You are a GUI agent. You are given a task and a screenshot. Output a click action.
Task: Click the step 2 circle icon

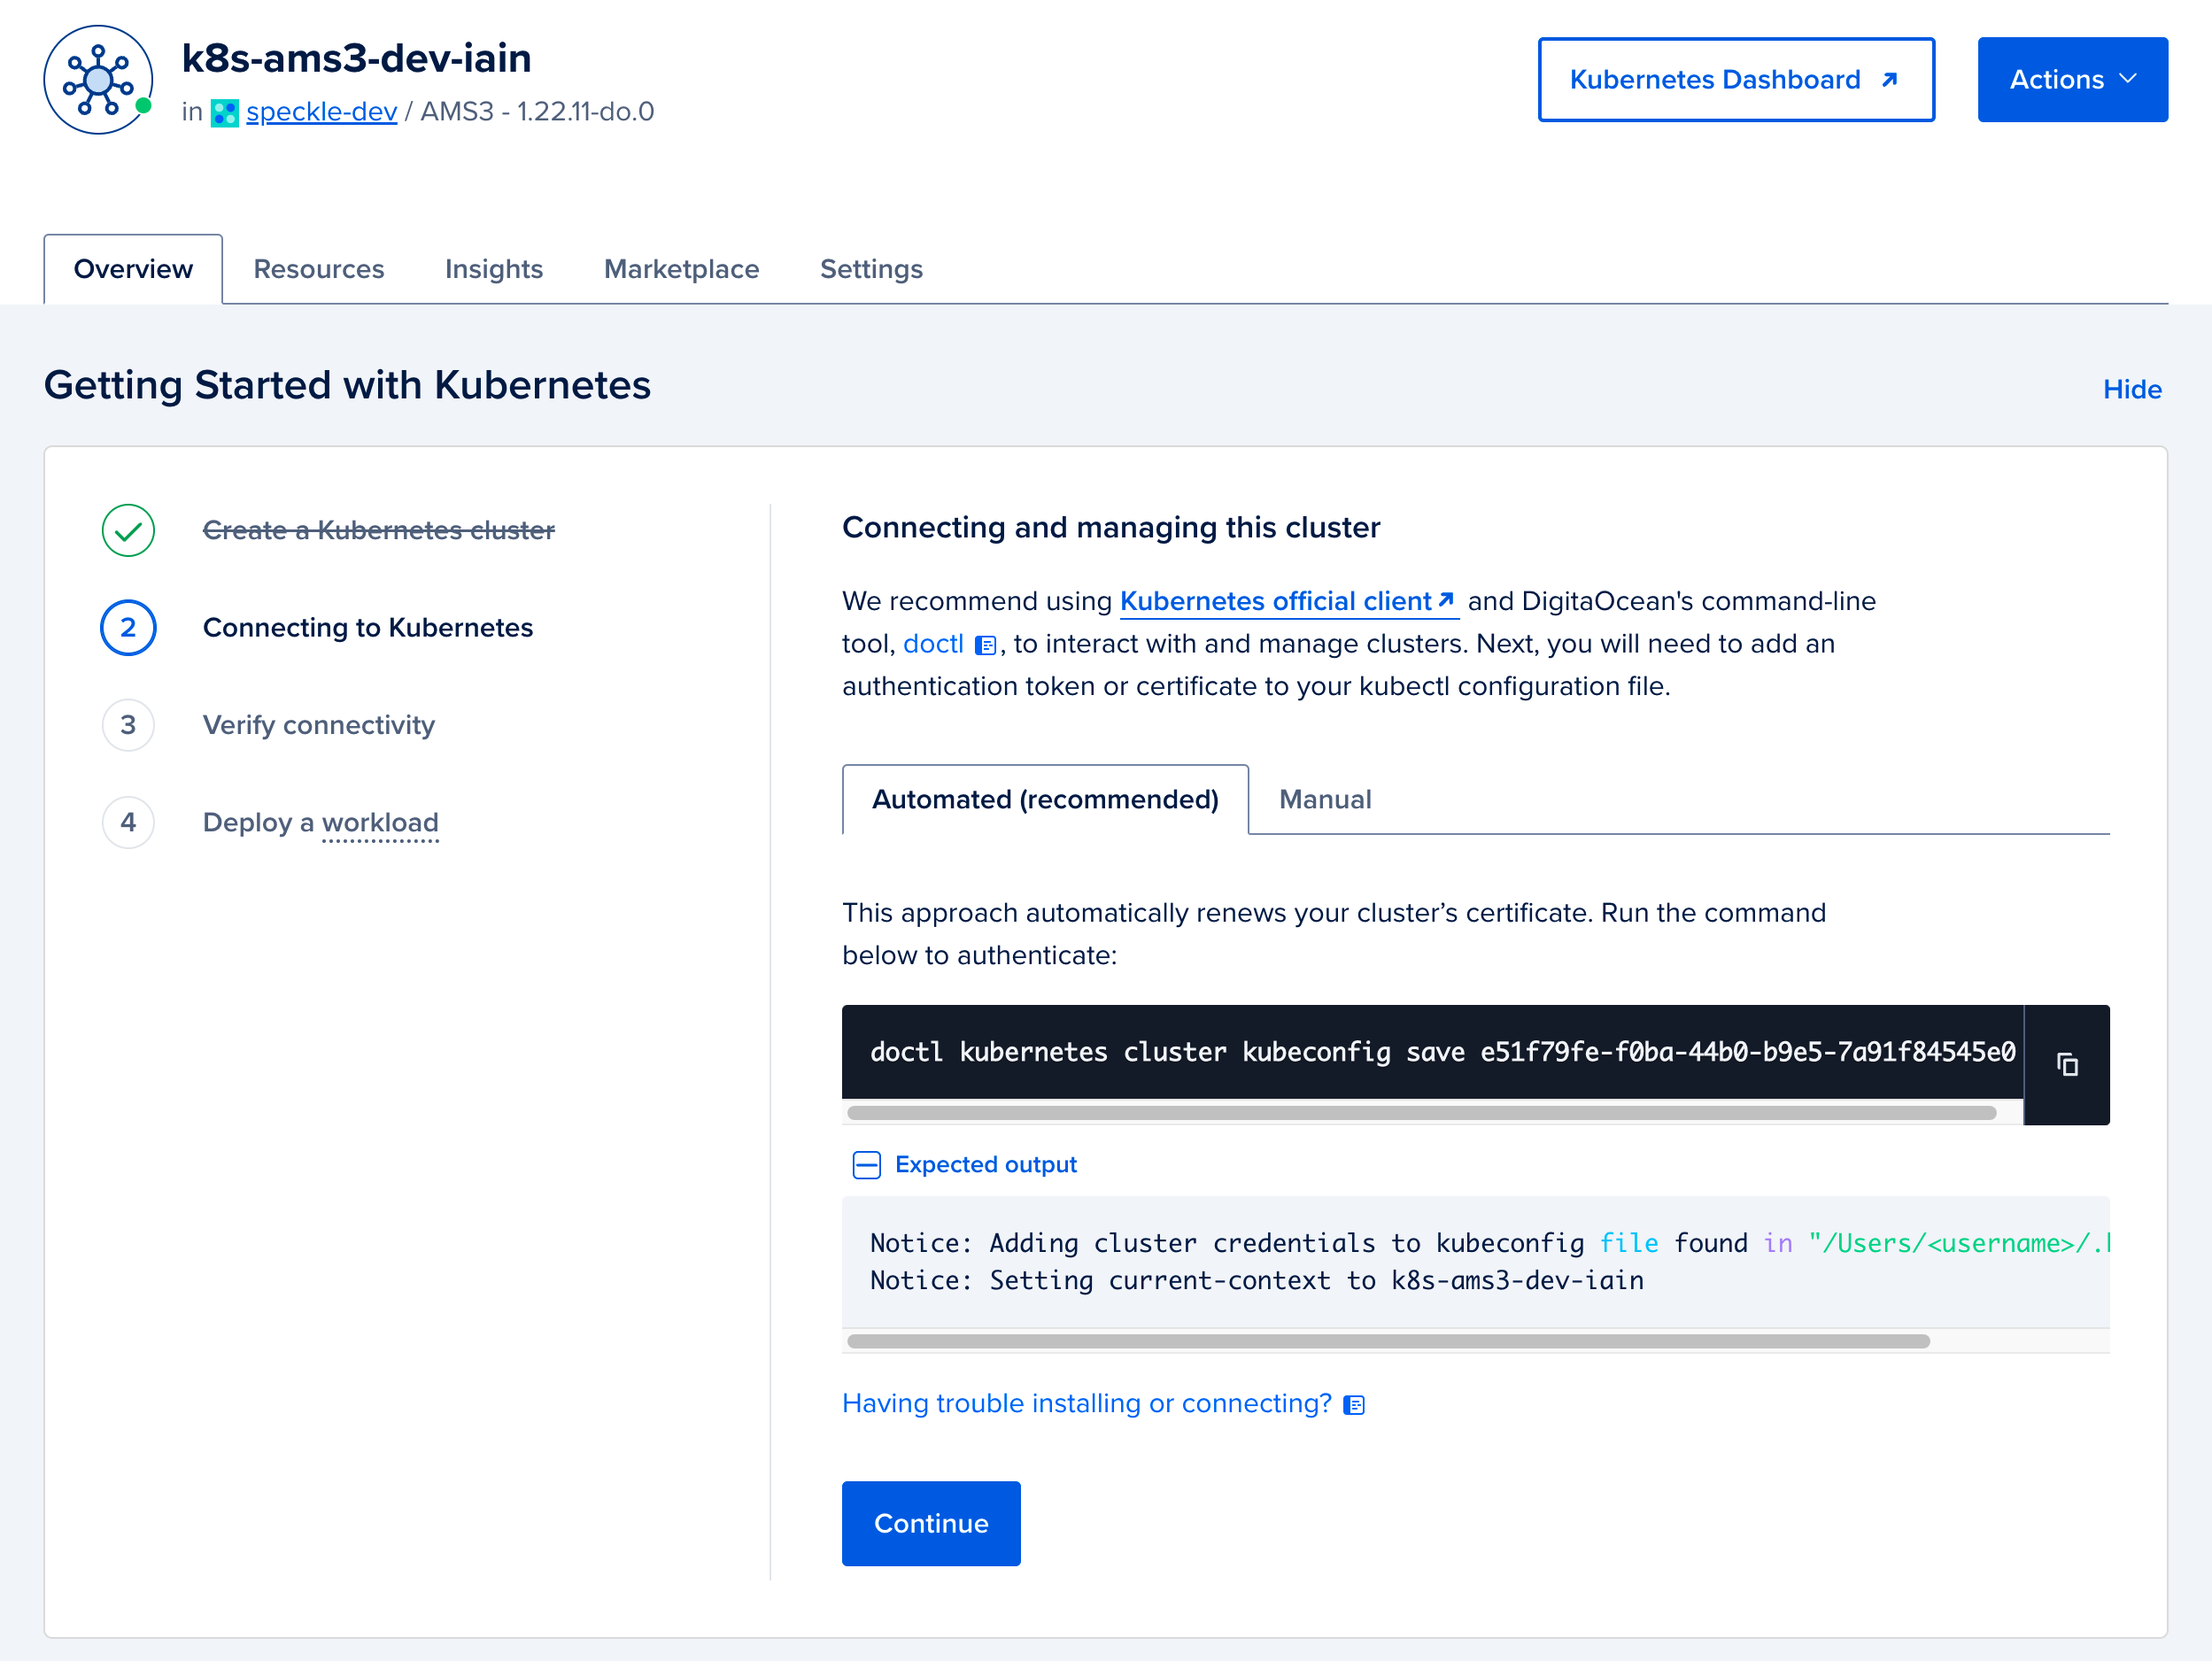(x=128, y=628)
